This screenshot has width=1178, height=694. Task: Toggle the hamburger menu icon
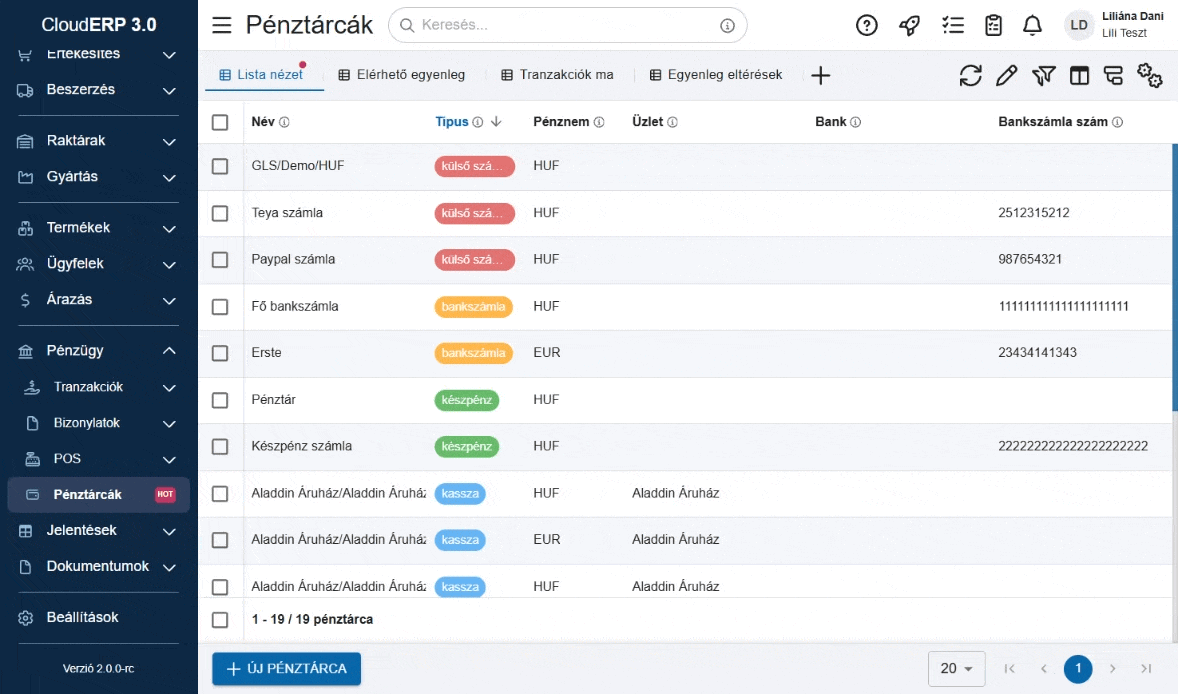222,26
